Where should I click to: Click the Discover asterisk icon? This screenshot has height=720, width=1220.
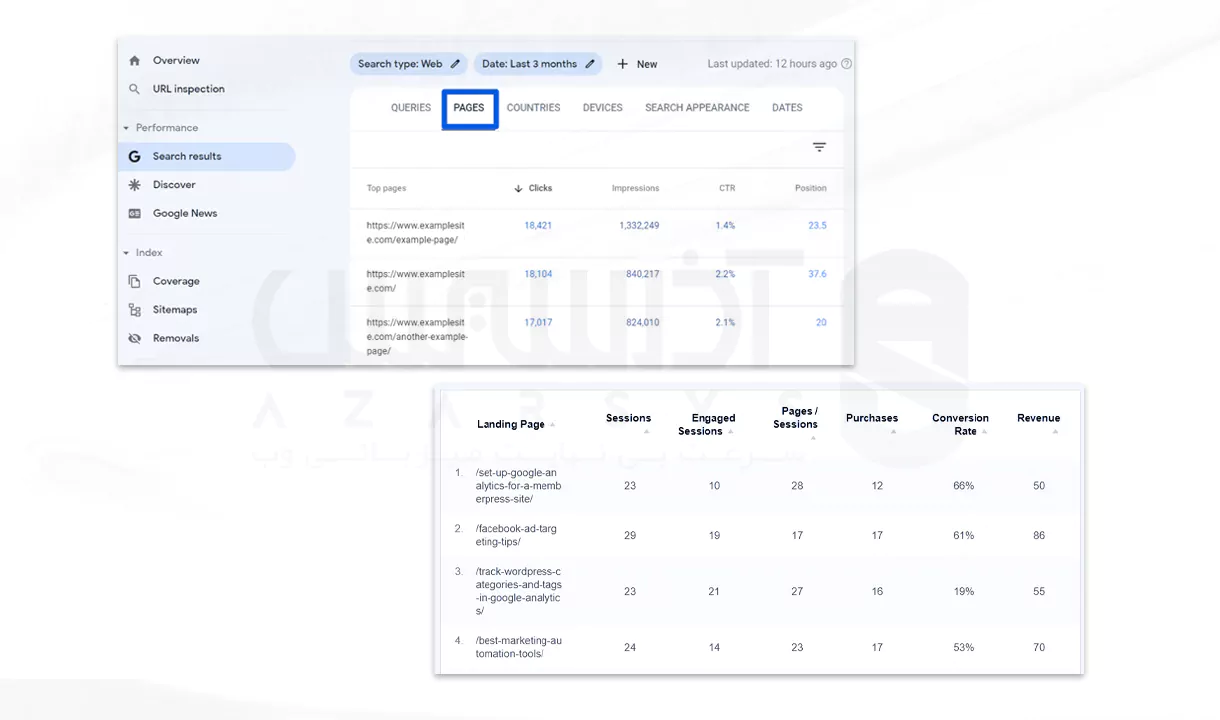click(135, 185)
